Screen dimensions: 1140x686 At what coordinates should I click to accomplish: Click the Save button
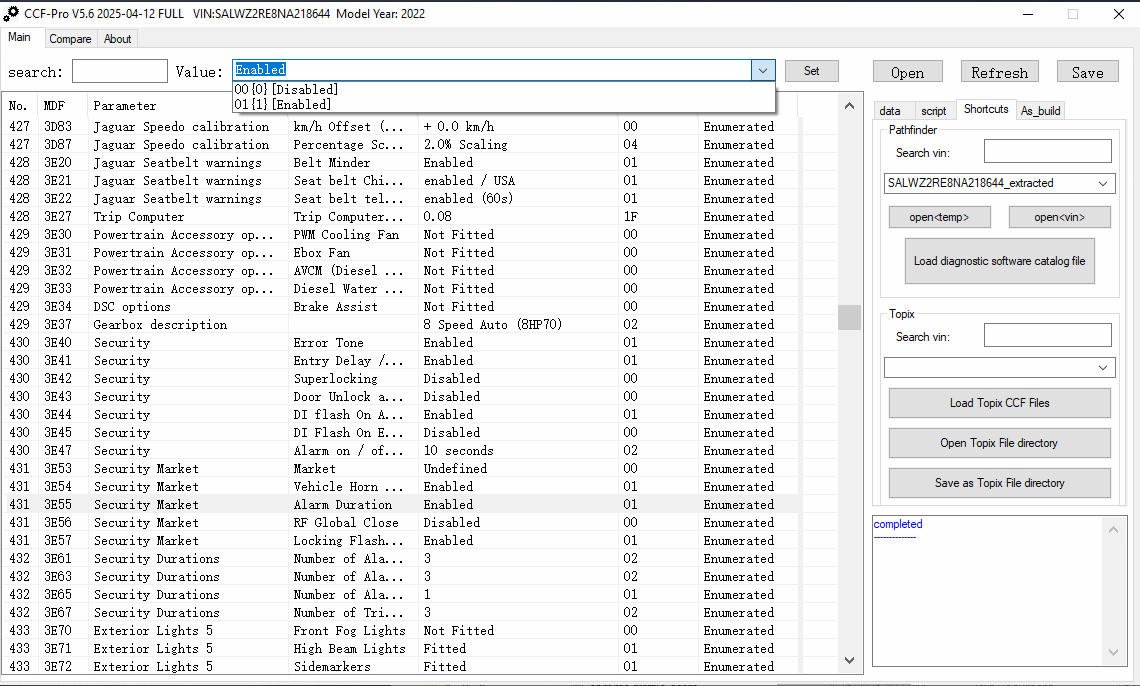point(1088,72)
